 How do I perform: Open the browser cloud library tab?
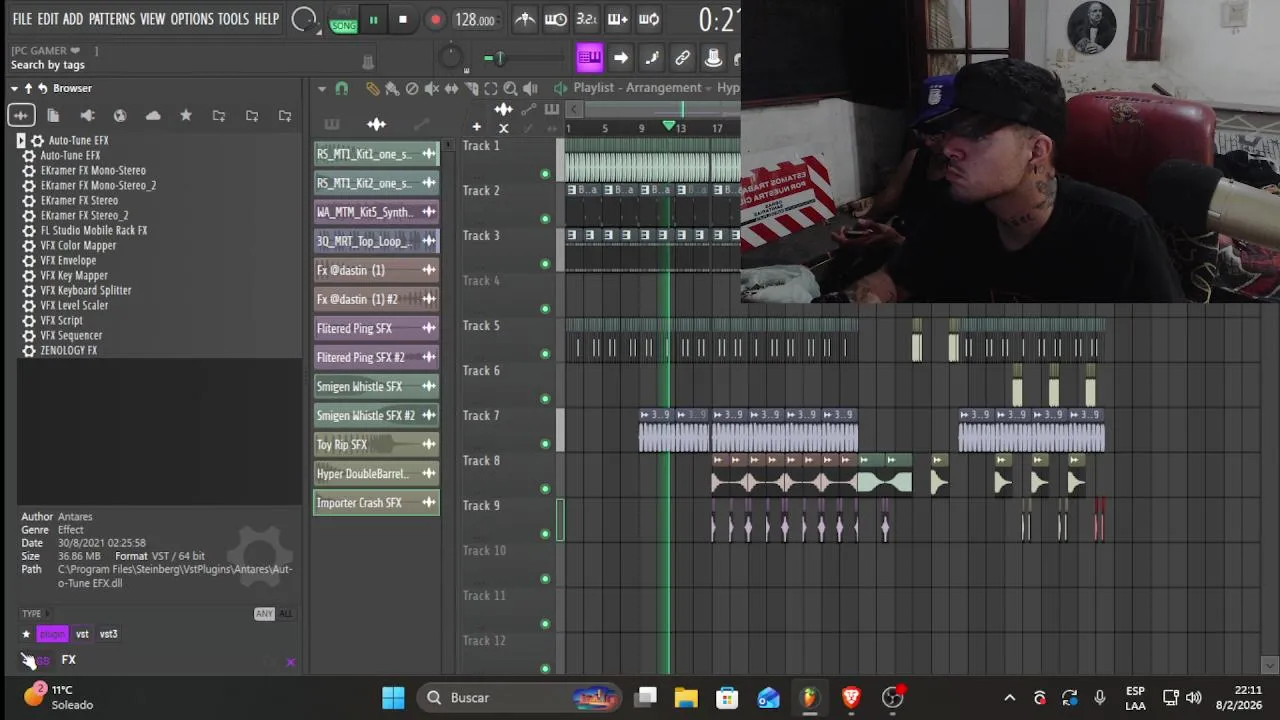(153, 116)
